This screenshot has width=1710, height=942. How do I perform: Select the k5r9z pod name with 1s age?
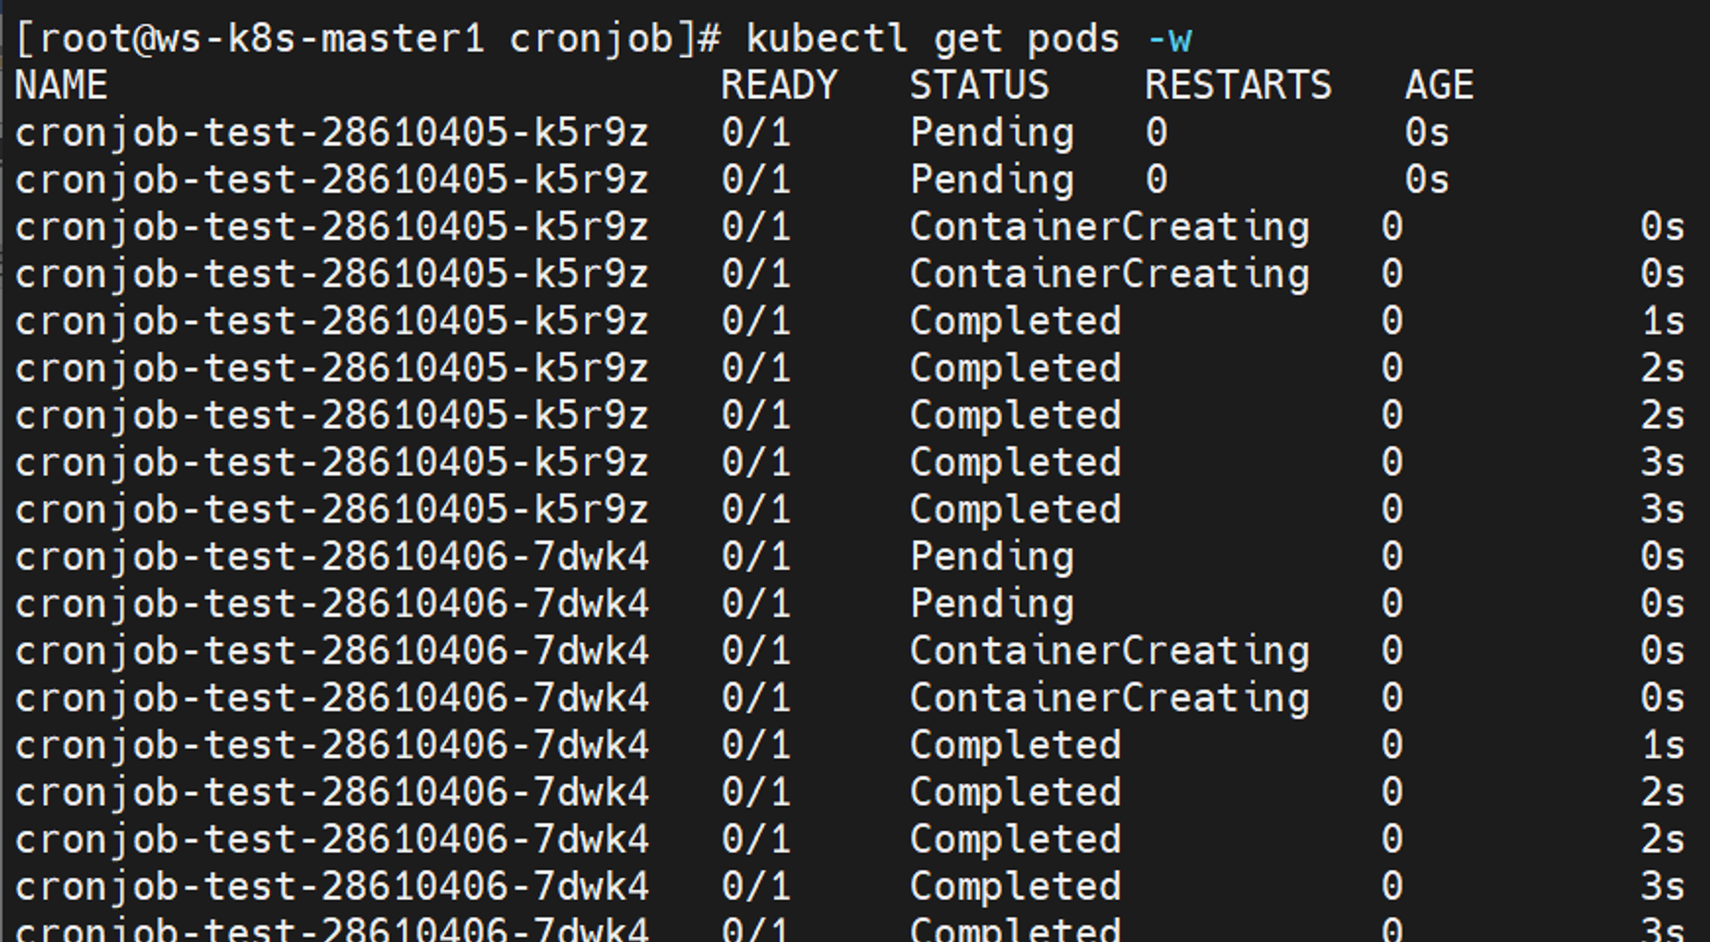[x=331, y=321]
